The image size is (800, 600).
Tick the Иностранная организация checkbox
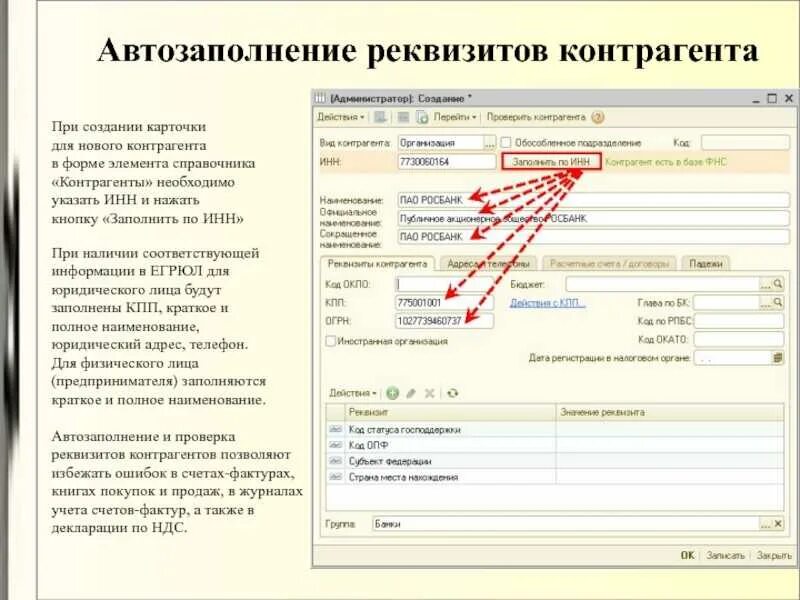(331, 341)
